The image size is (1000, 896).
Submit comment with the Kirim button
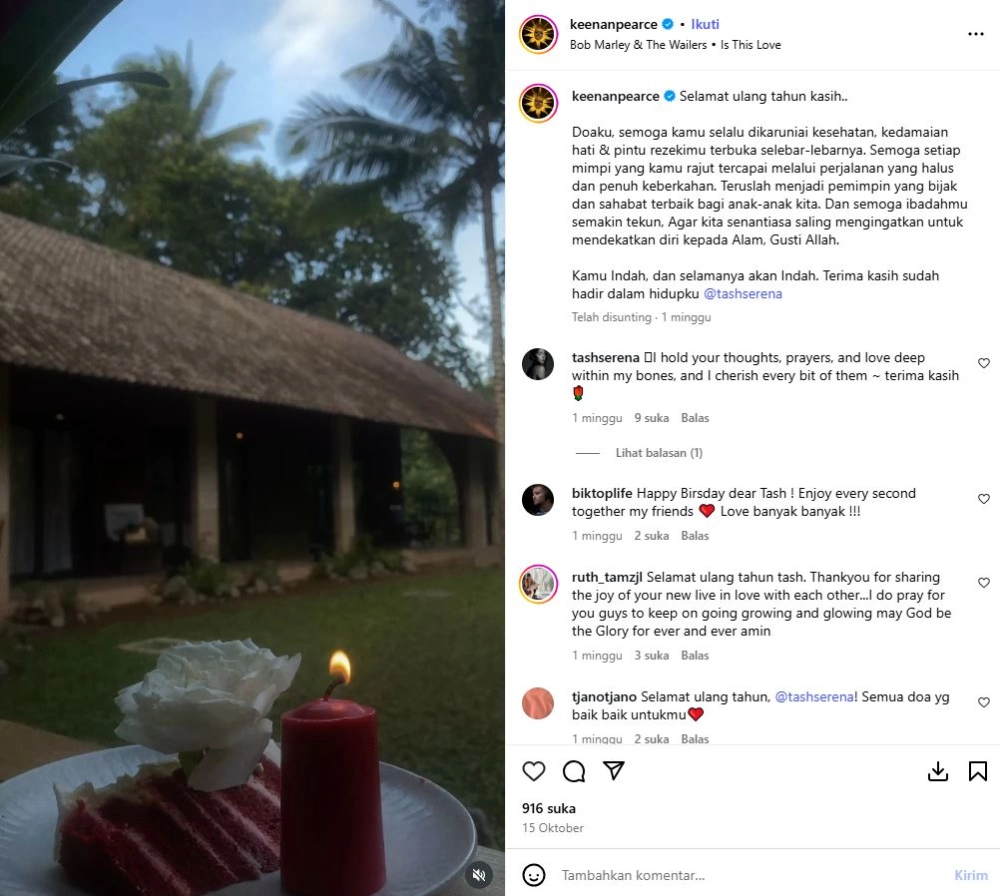pos(971,874)
